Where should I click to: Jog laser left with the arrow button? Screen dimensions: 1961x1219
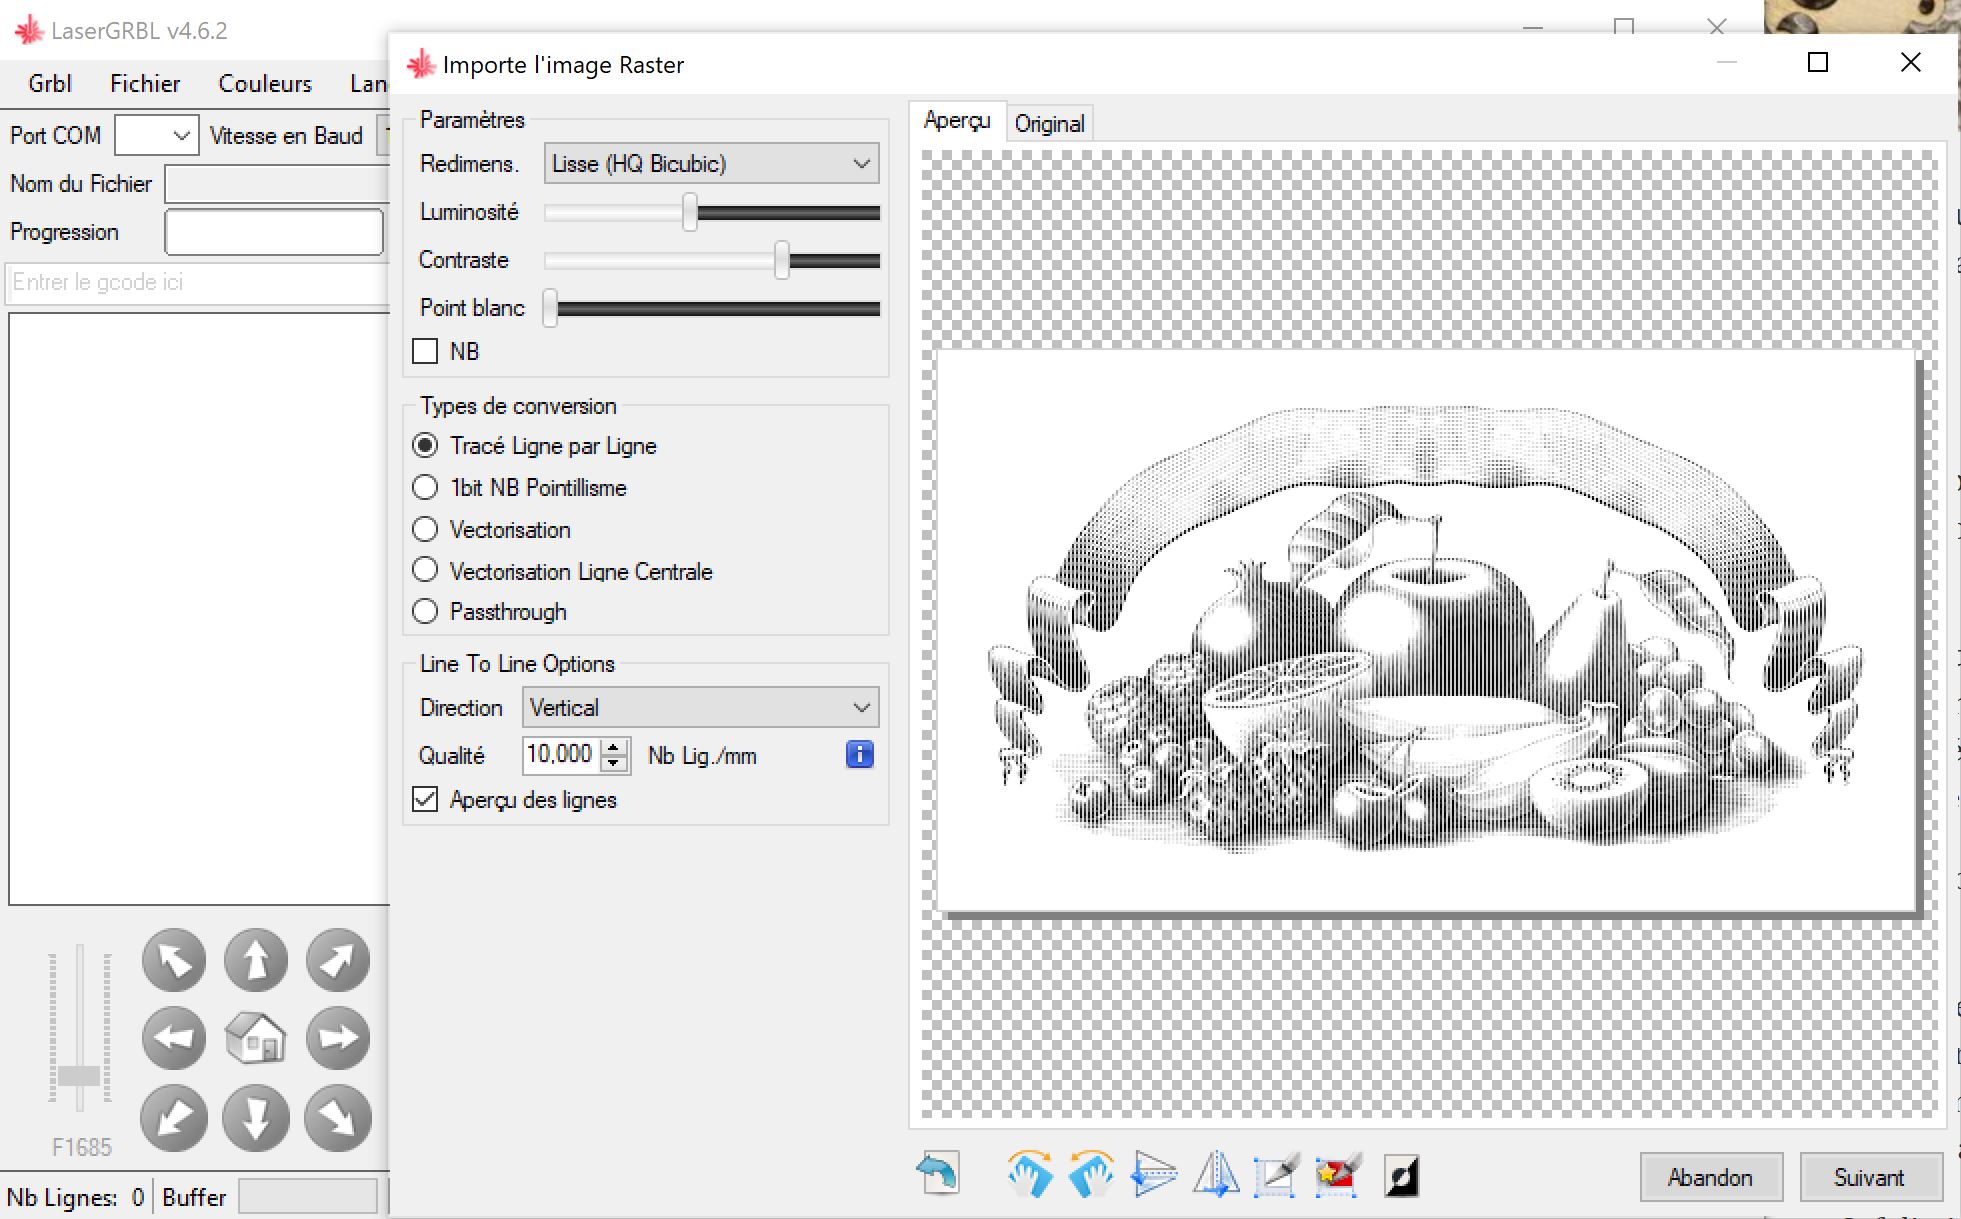click(x=174, y=1038)
